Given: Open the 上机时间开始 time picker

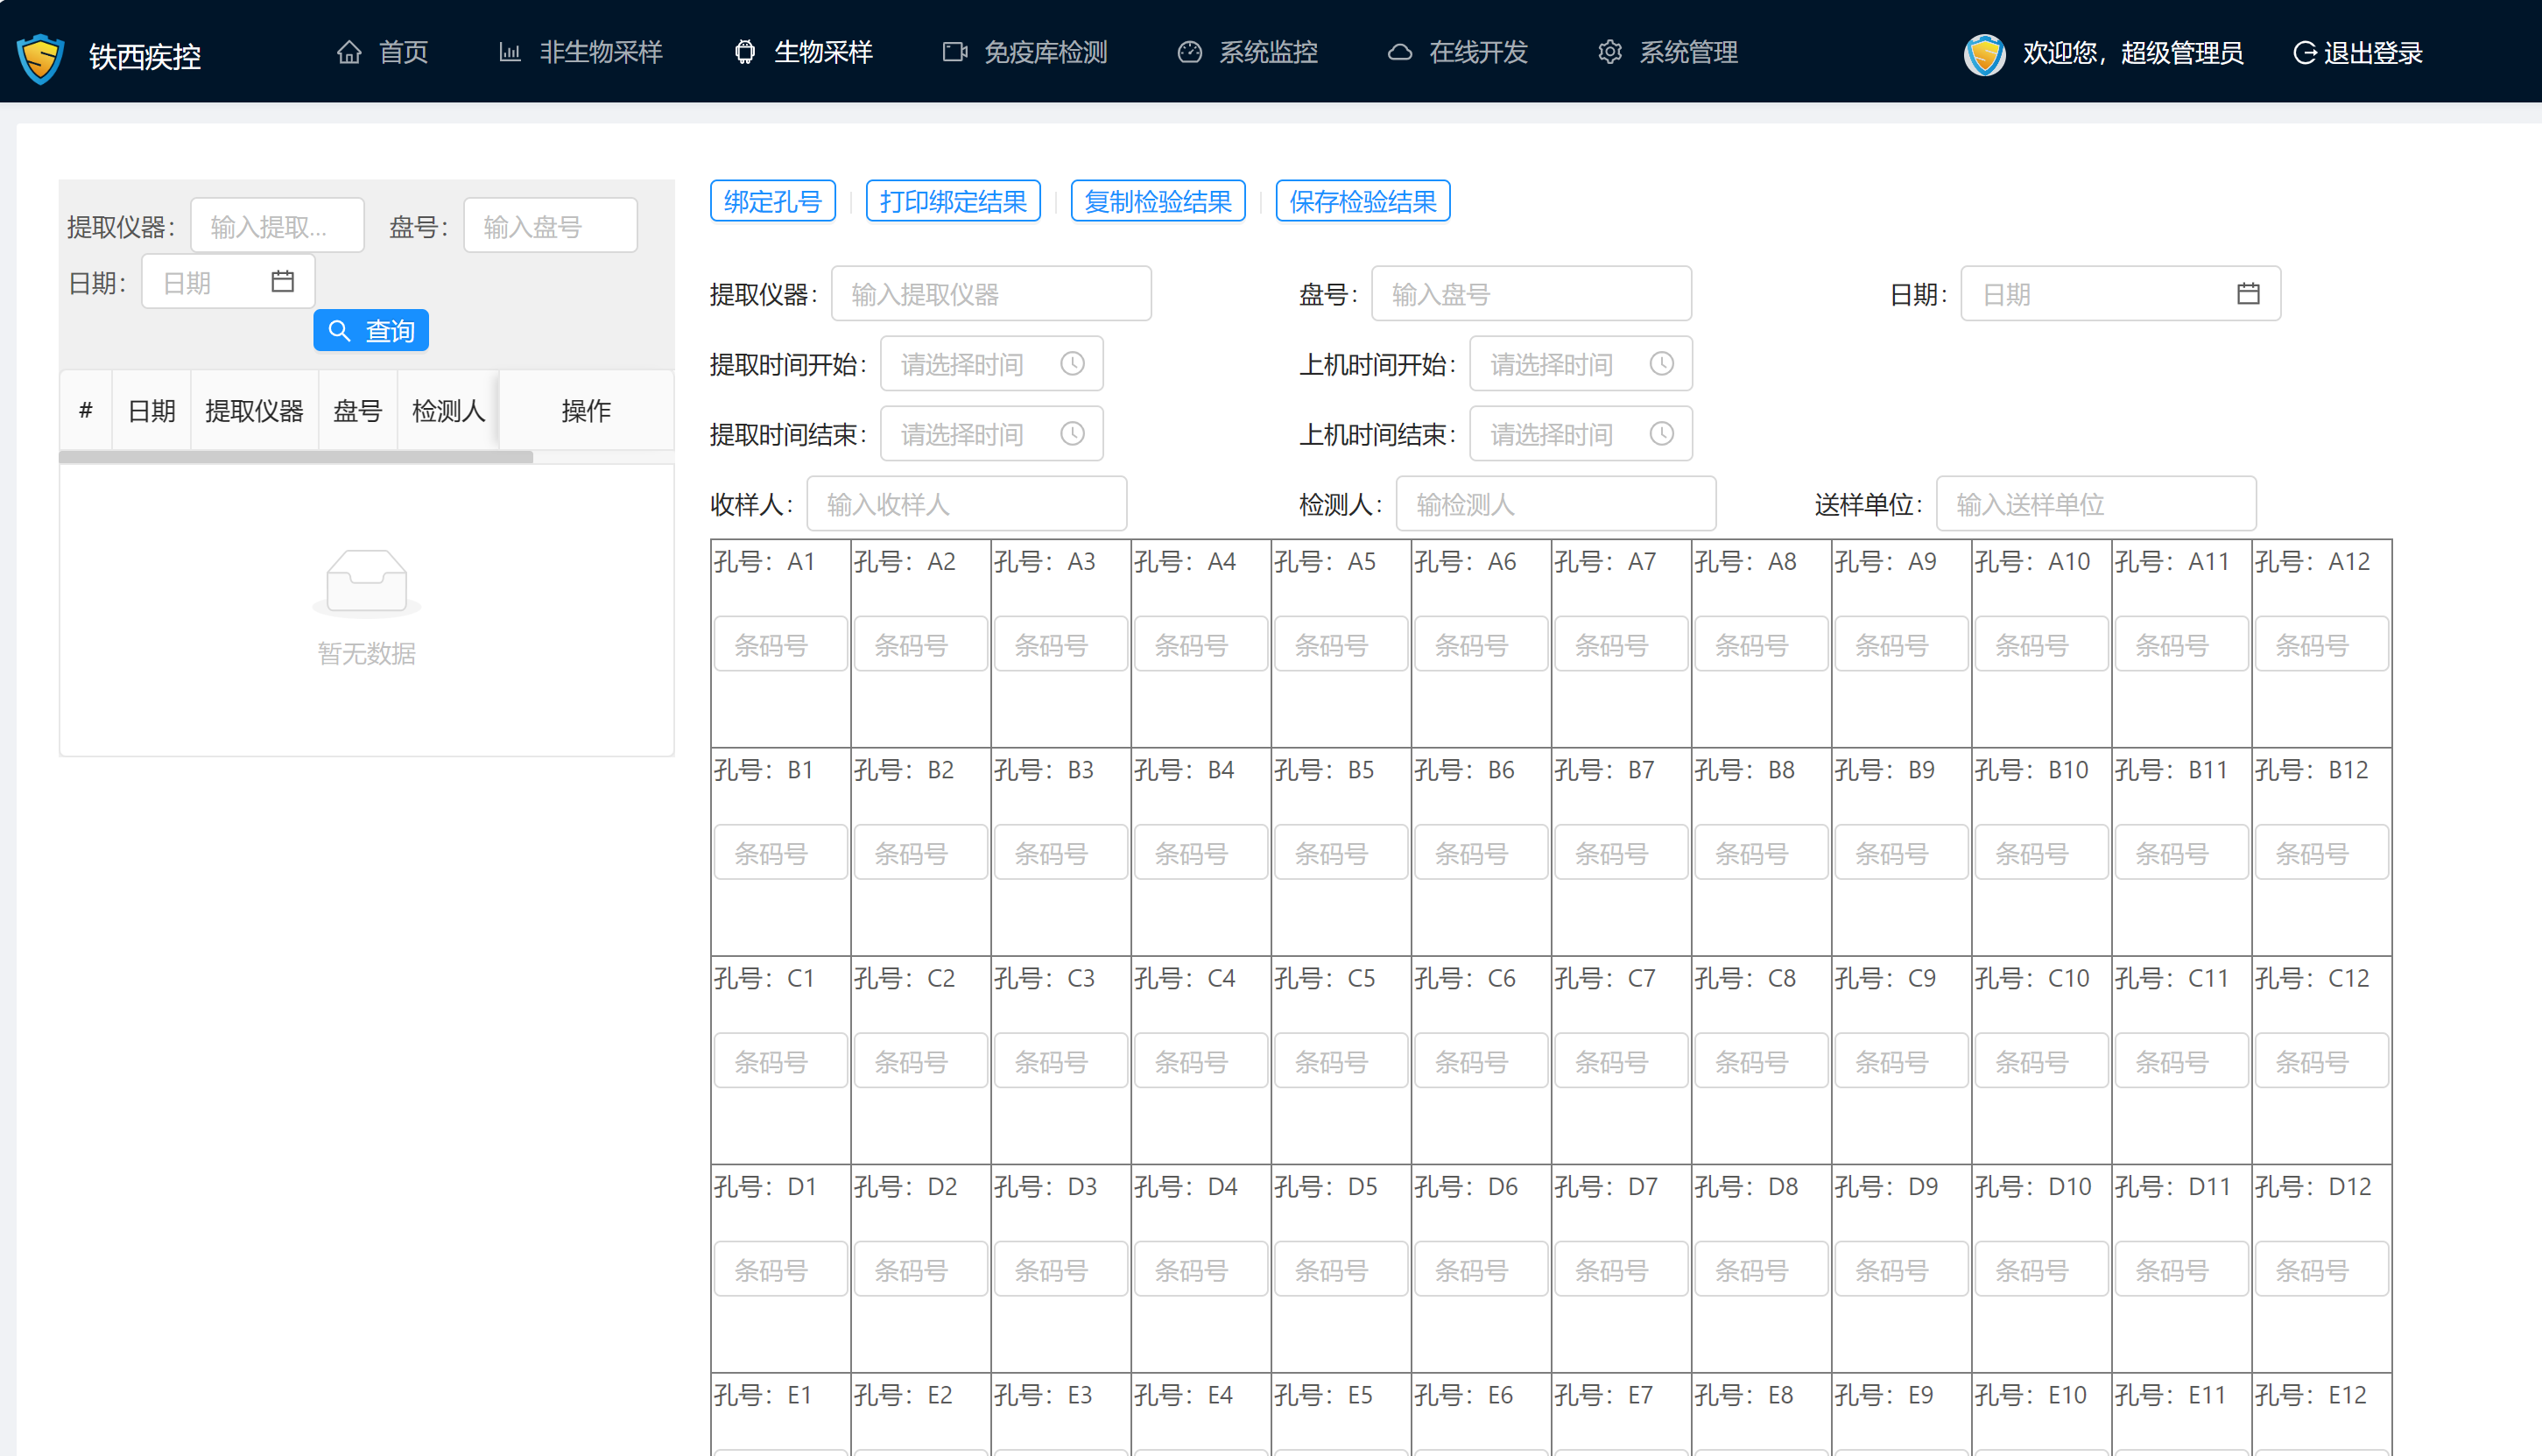Looking at the screenshot, I should pos(1581,363).
